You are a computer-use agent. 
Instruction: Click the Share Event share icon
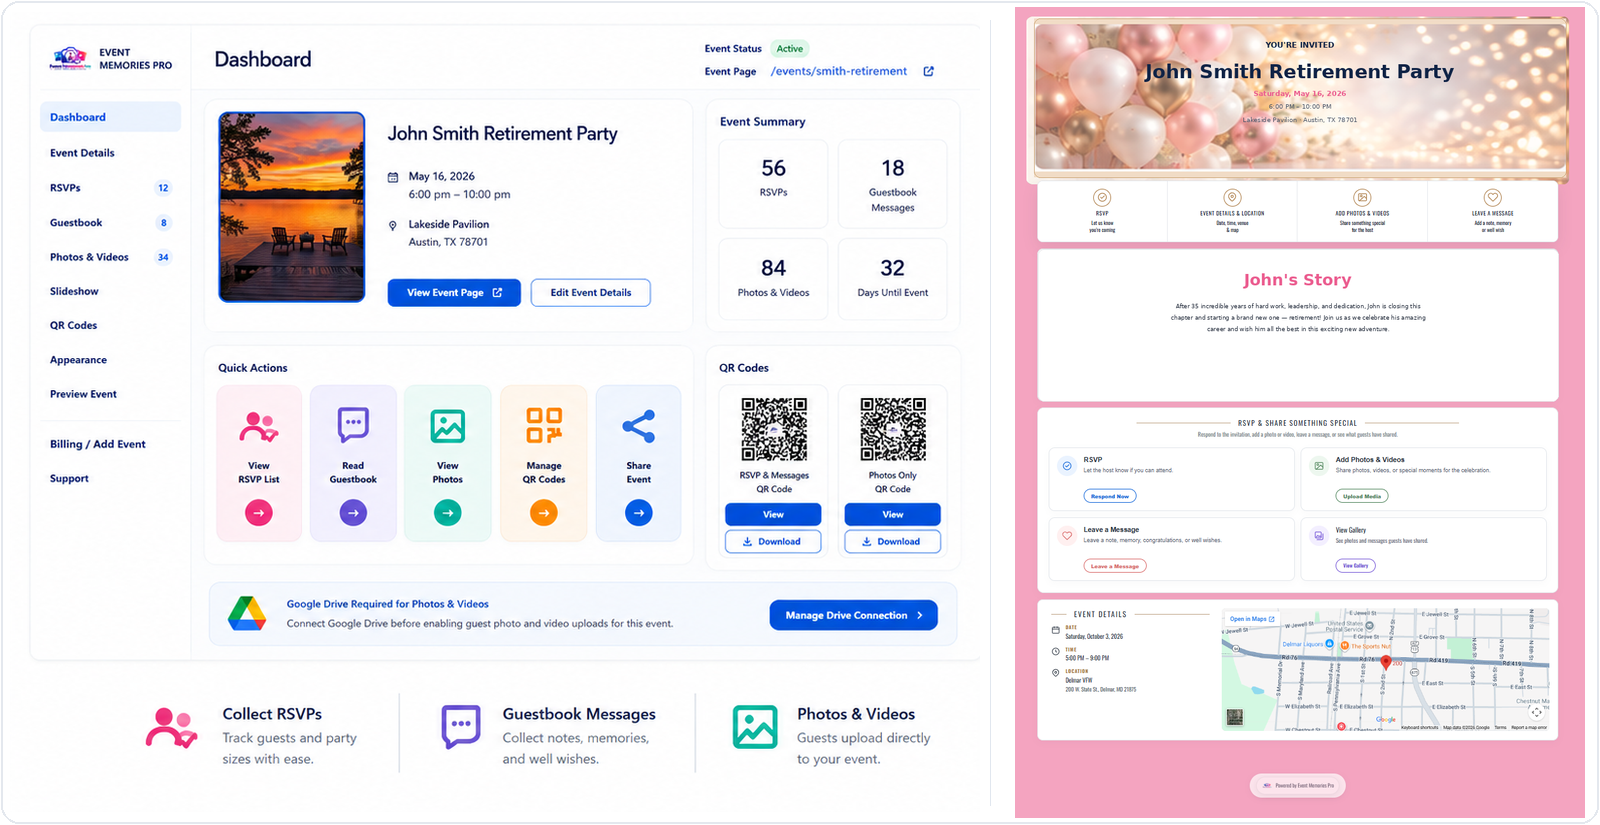click(x=639, y=426)
